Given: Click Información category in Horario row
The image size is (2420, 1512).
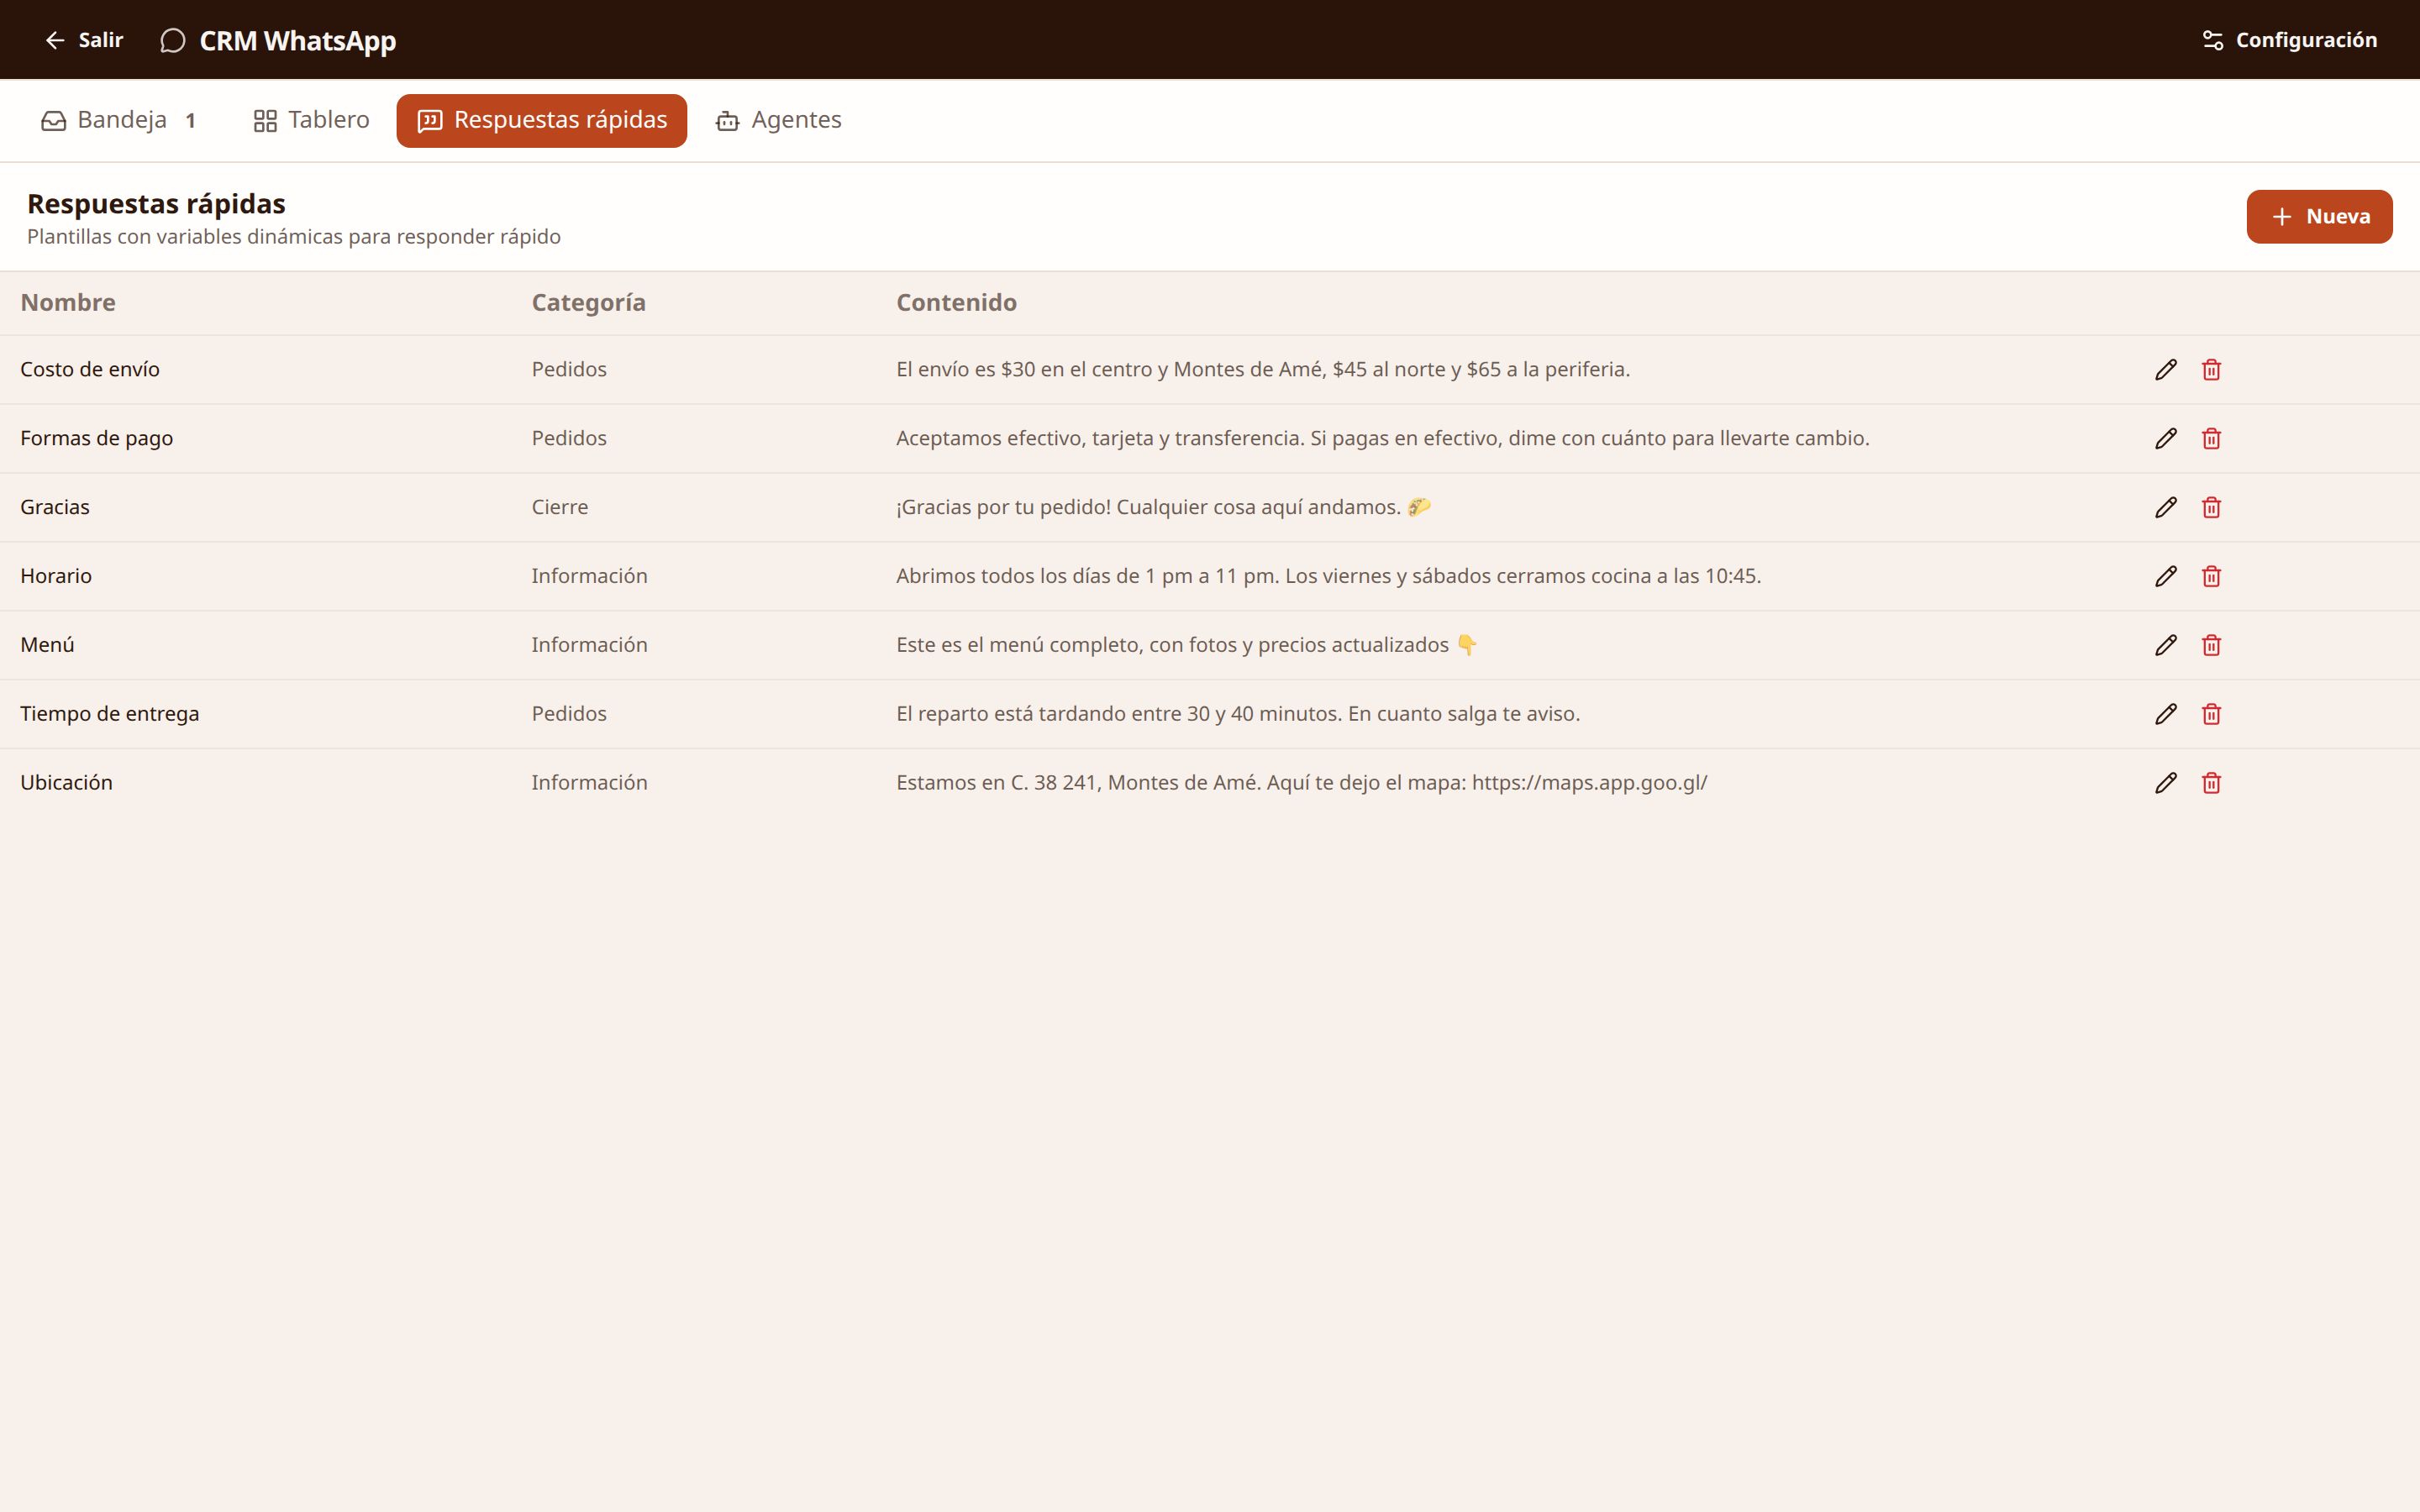Looking at the screenshot, I should coord(589,577).
